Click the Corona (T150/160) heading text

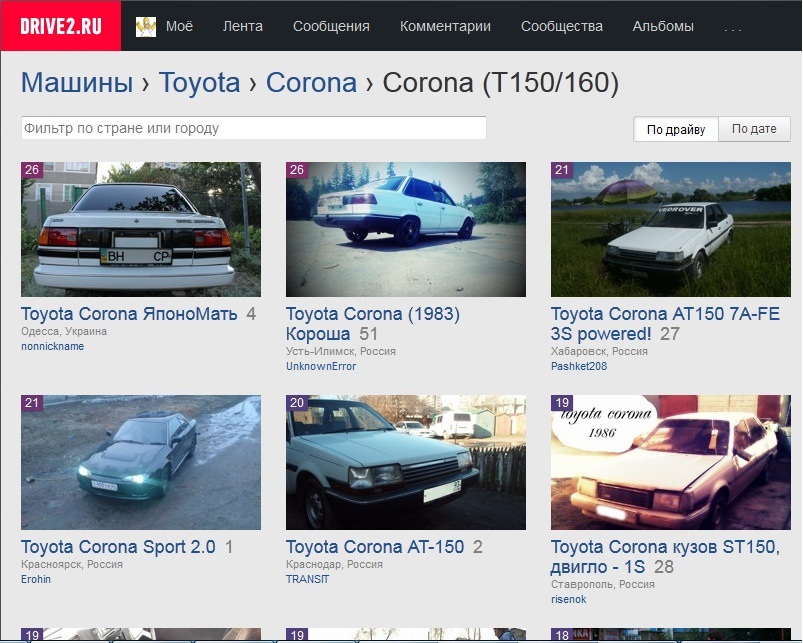pos(501,82)
